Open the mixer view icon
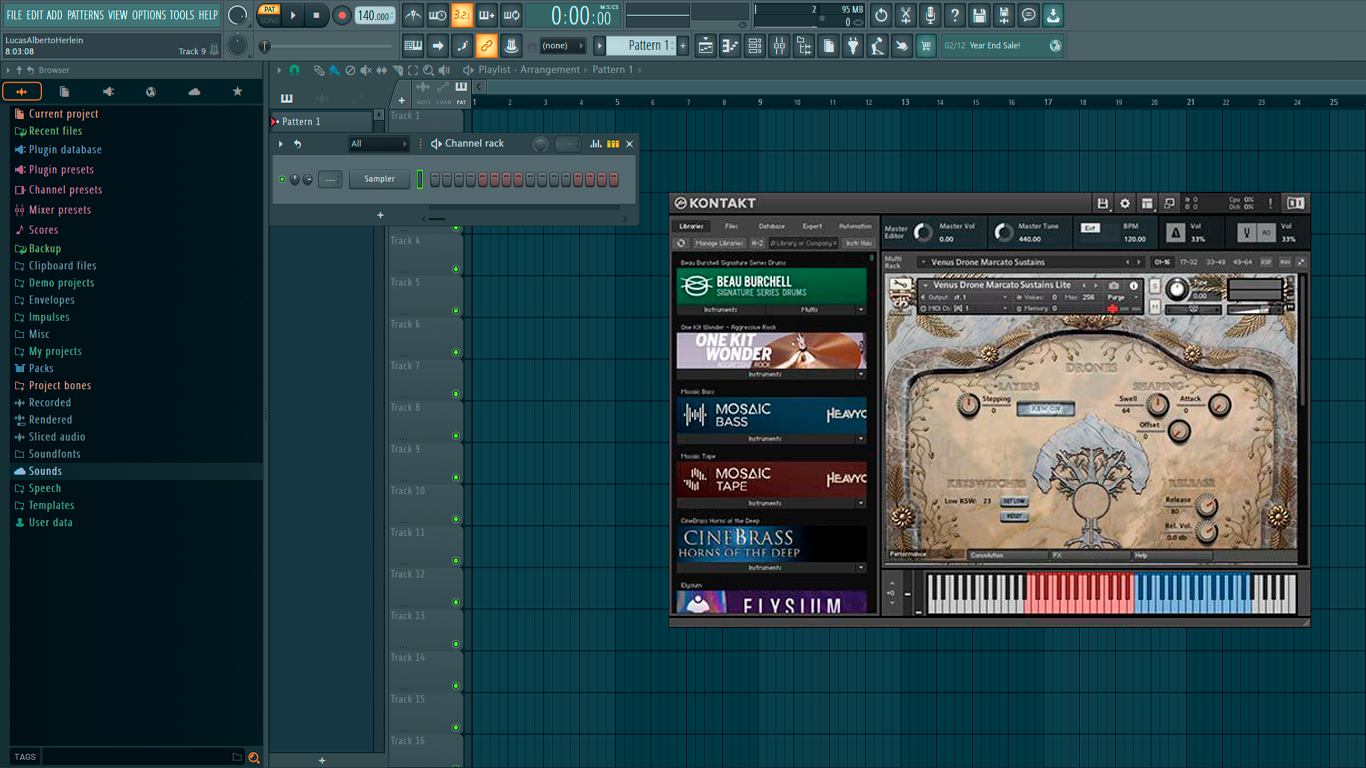The height and width of the screenshot is (768, 1366). (779, 46)
